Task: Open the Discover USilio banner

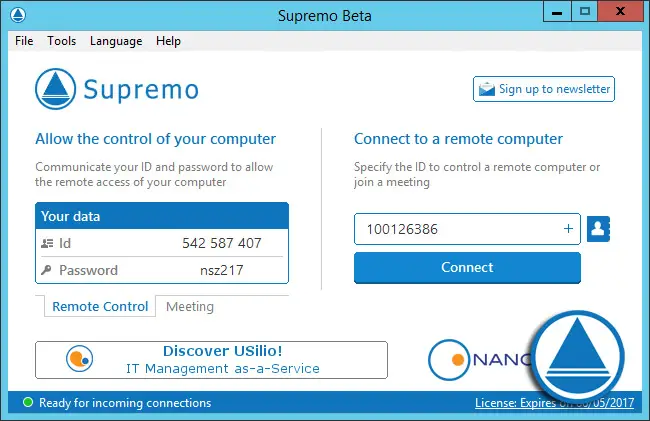Action: pos(211,360)
